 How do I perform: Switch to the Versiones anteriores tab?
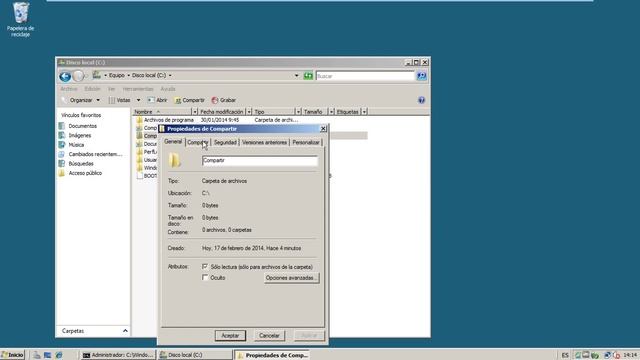pyautogui.click(x=264, y=142)
